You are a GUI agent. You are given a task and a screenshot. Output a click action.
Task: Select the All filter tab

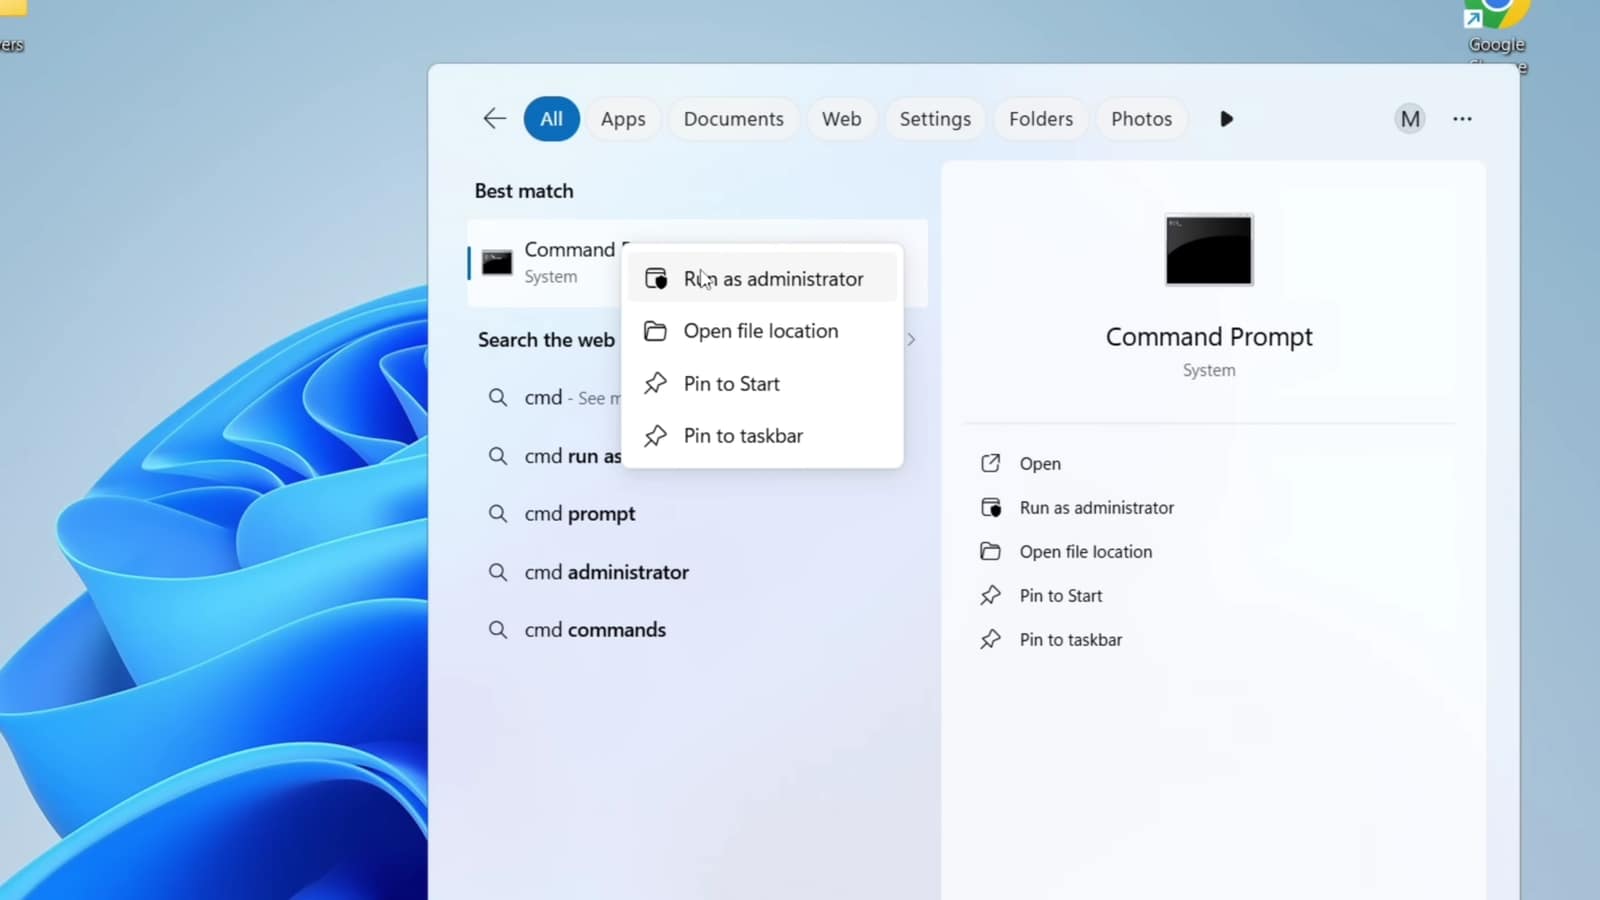551,119
